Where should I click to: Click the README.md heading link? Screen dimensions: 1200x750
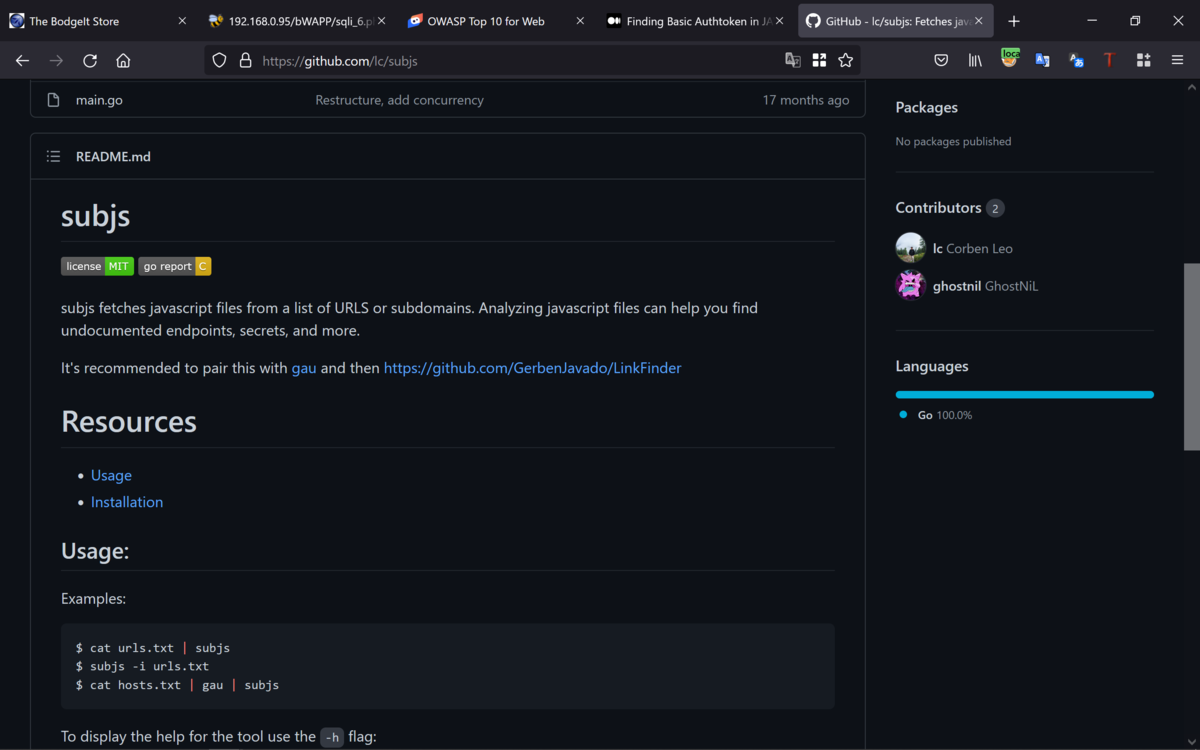click(113, 156)
